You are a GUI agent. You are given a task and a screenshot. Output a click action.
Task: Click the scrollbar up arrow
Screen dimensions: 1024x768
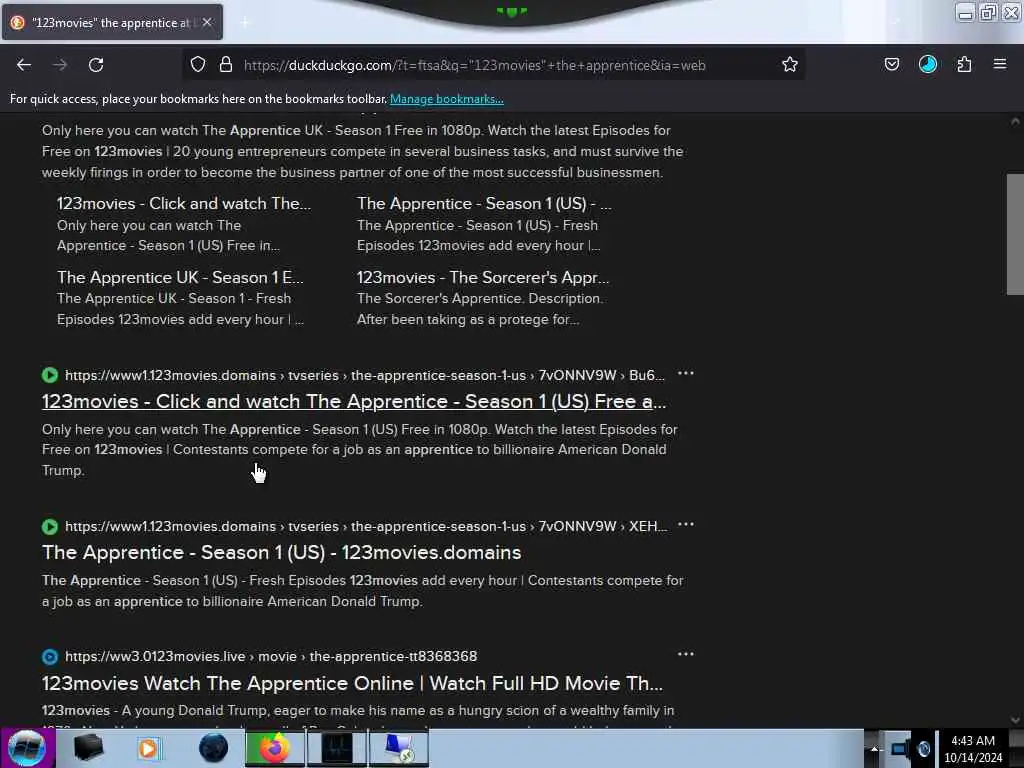tap(1015, 121)
